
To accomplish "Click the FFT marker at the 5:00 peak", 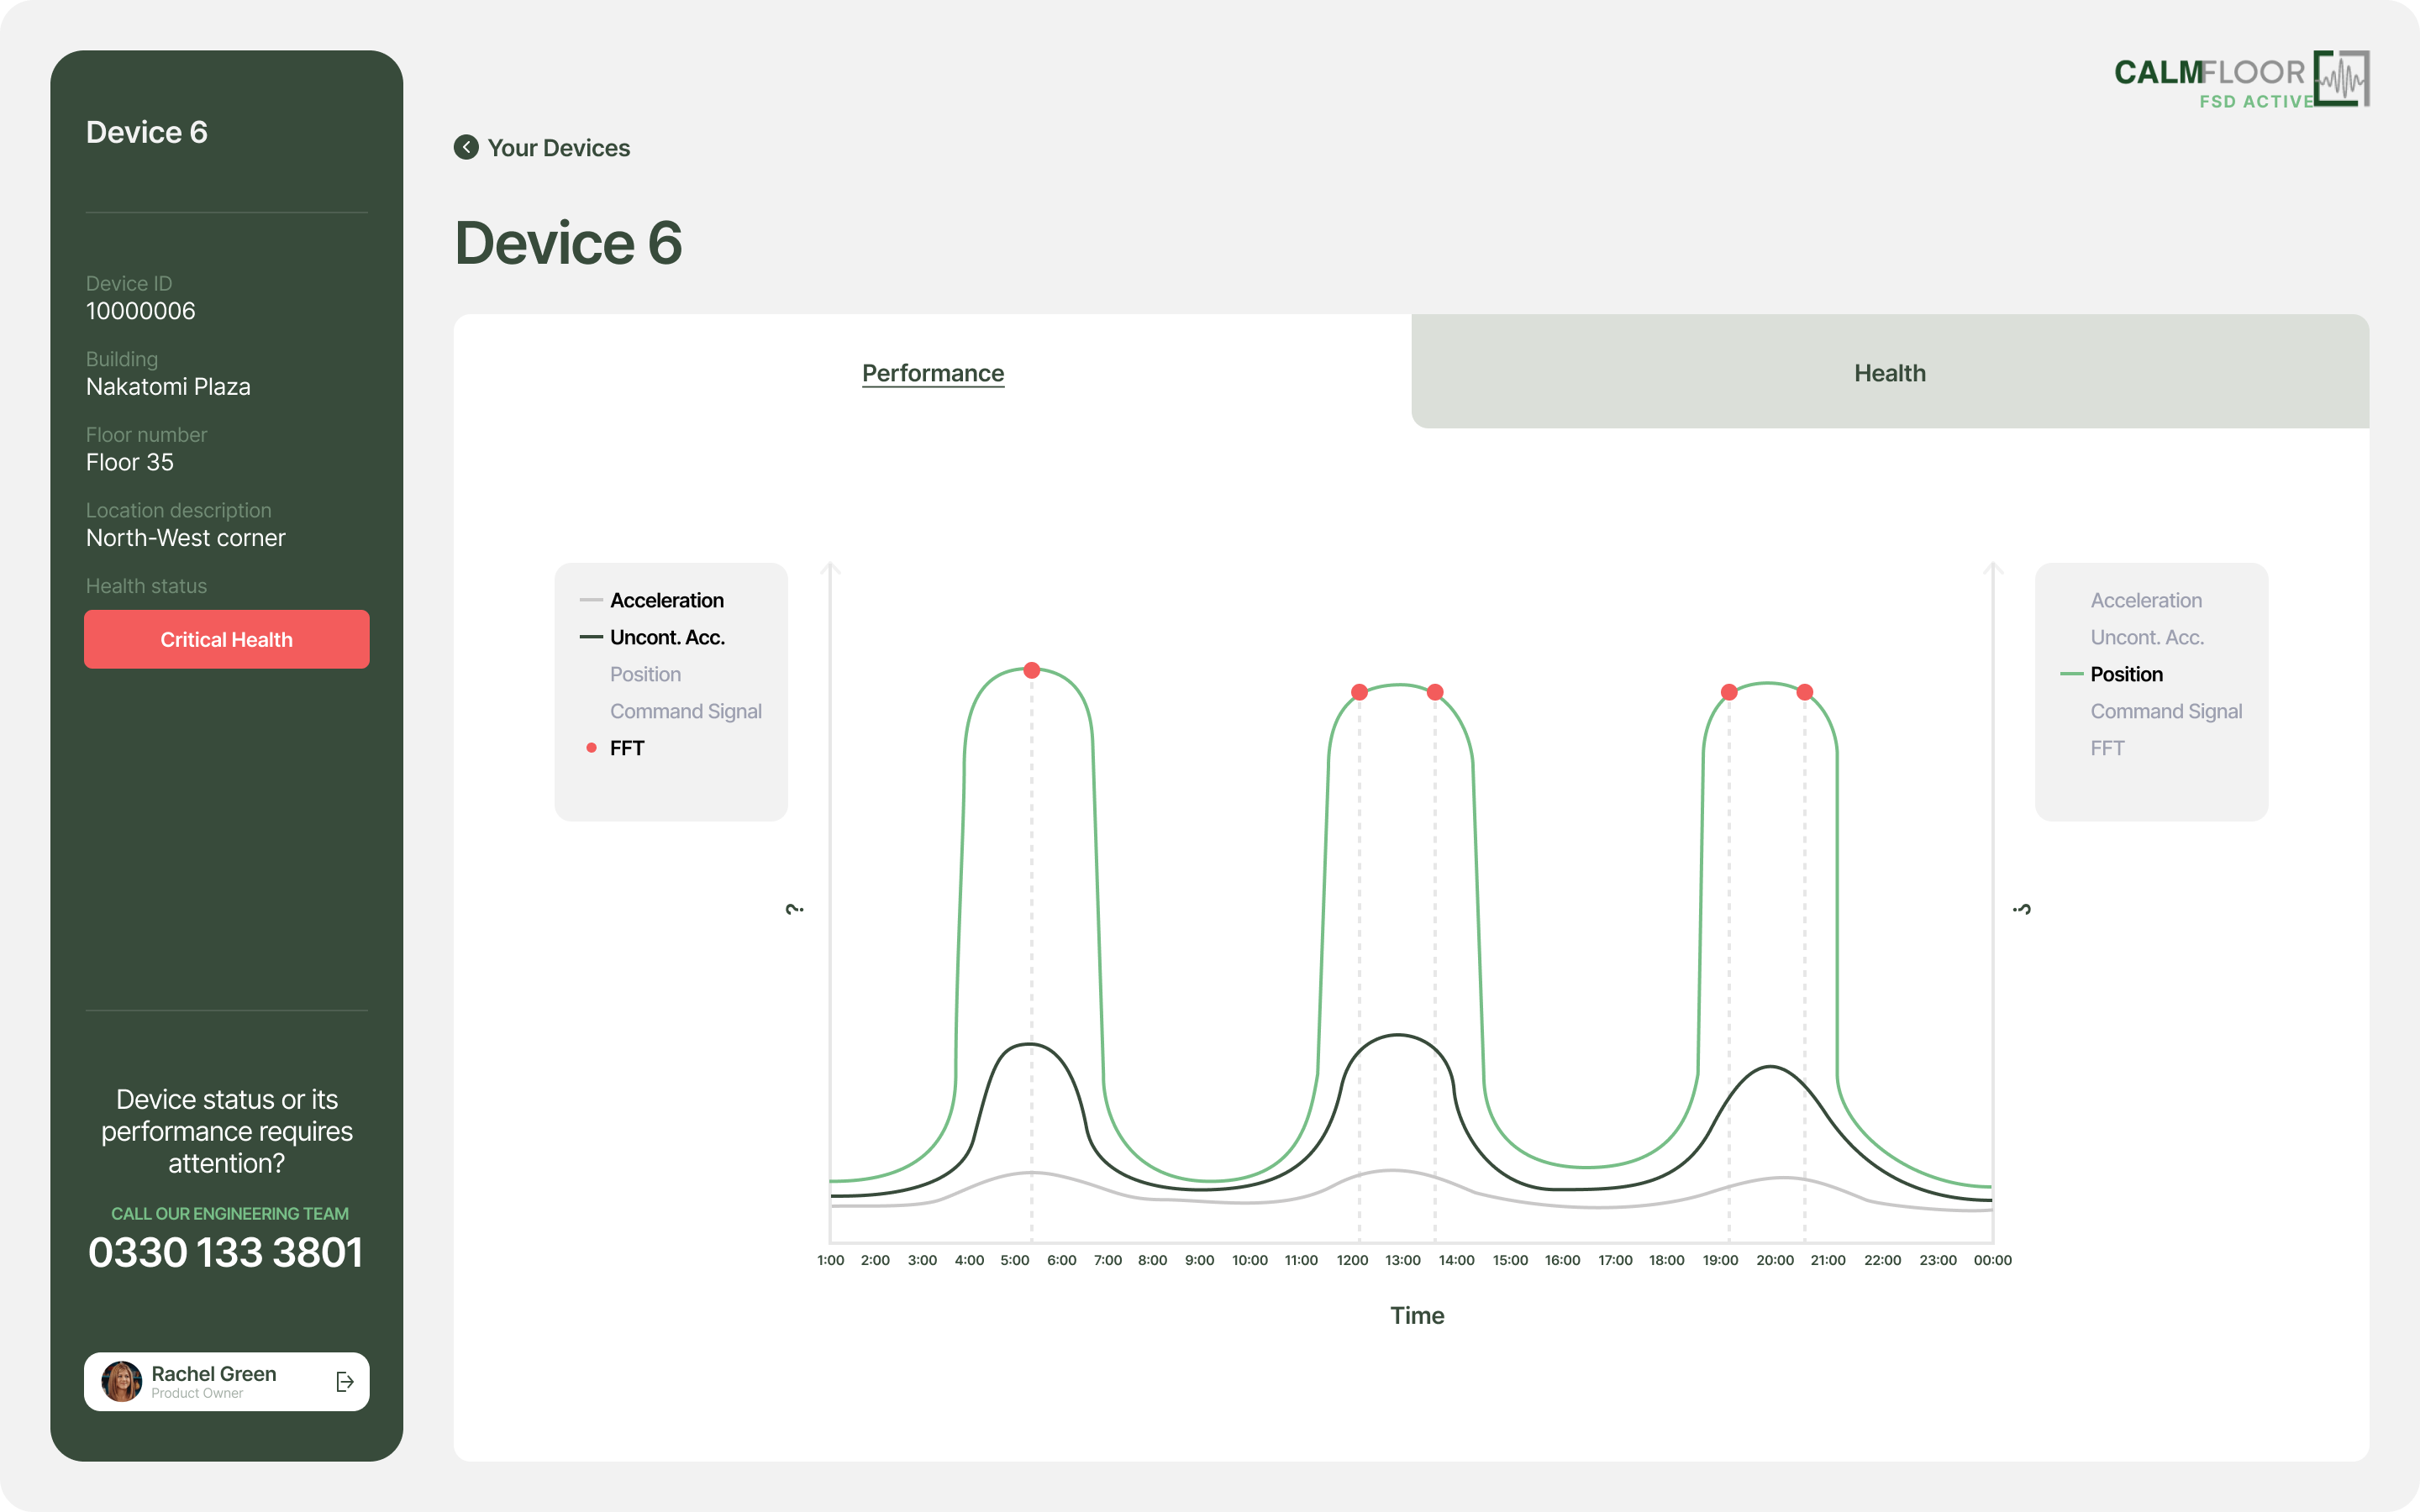I will (x=1032, y=670).
